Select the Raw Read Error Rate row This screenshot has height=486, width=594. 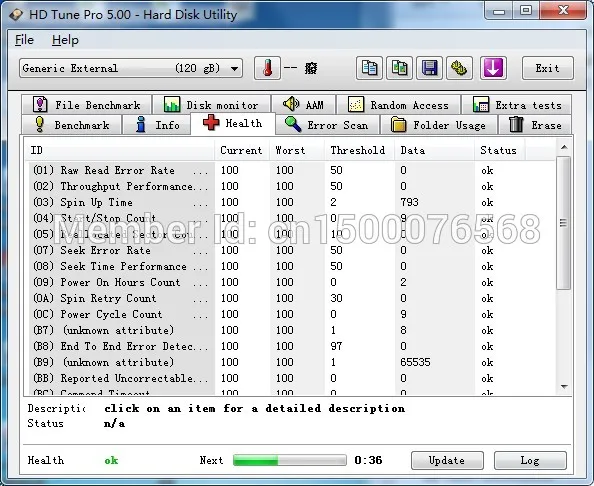[x=291, y=170]
